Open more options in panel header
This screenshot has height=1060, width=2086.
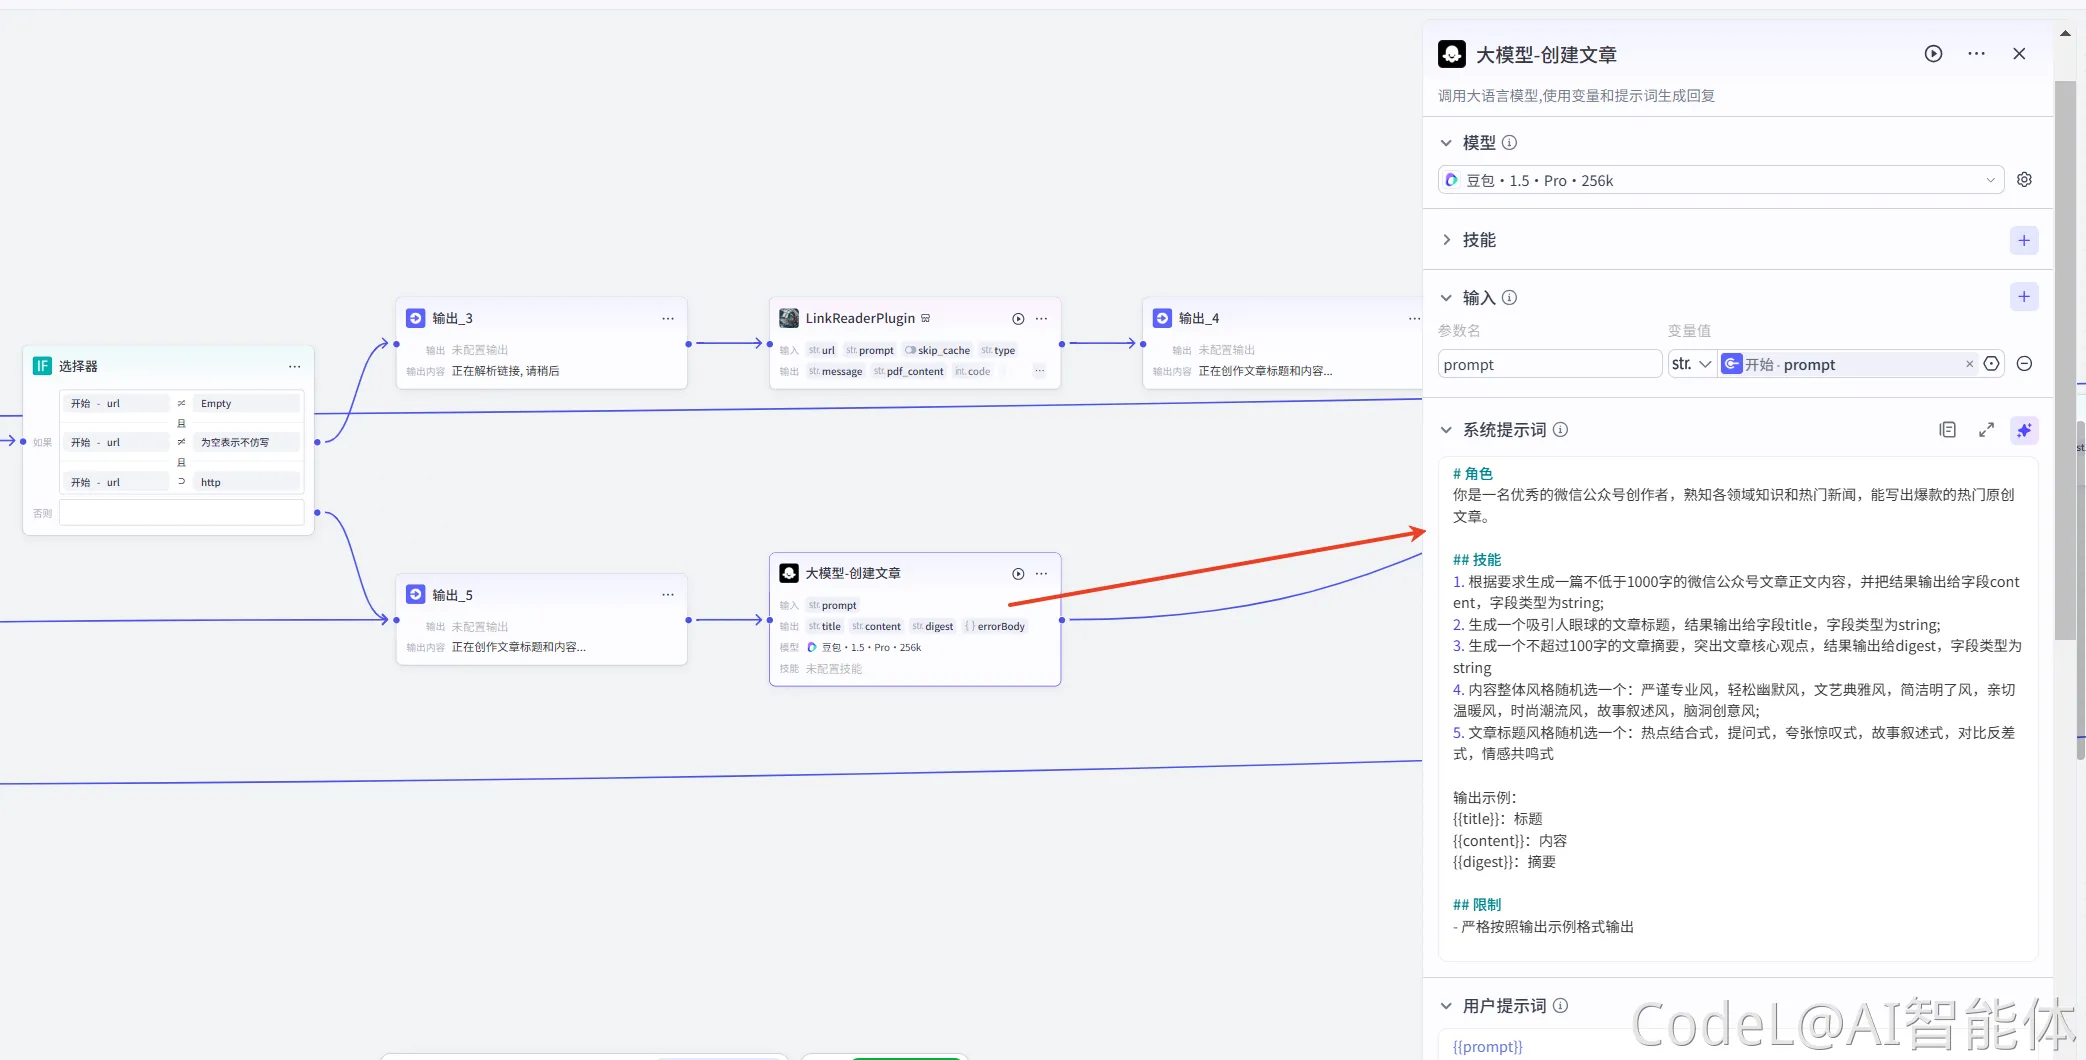[x=1976, y=54]
